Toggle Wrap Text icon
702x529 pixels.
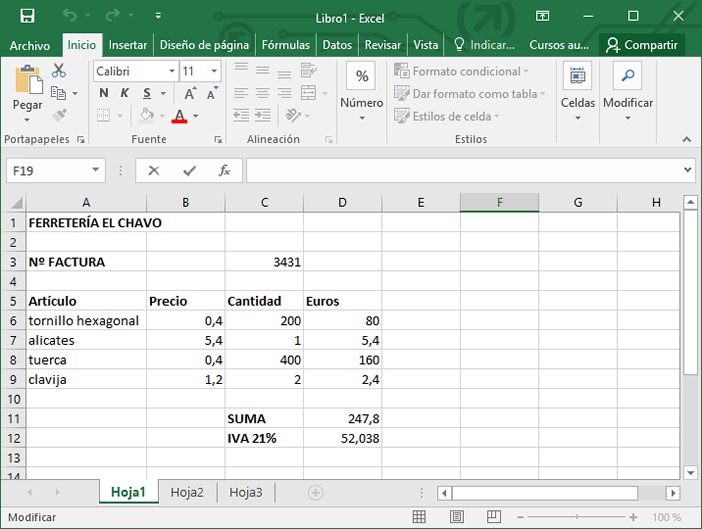click(x=308, y=70)
